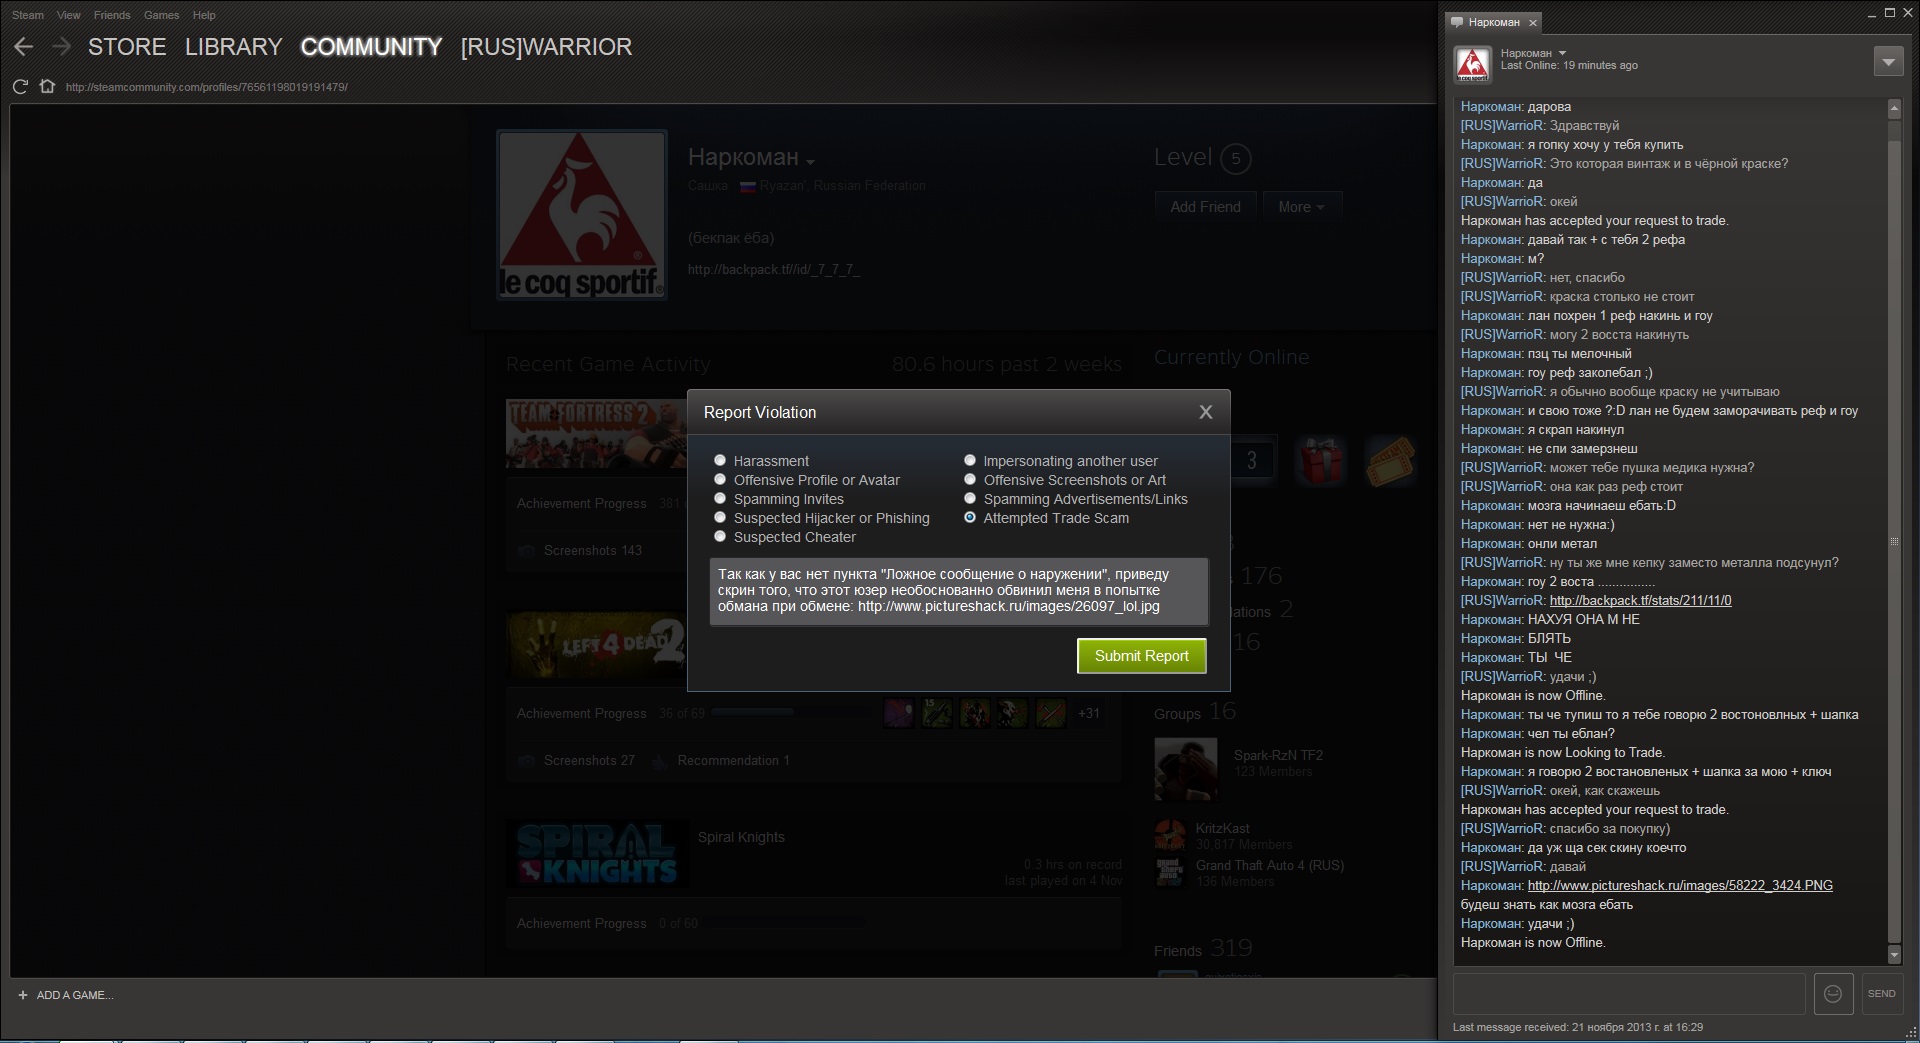1920x1043 pixels.
Task: Open the Left 4 Dead 2 game banner
Action: 596,645
